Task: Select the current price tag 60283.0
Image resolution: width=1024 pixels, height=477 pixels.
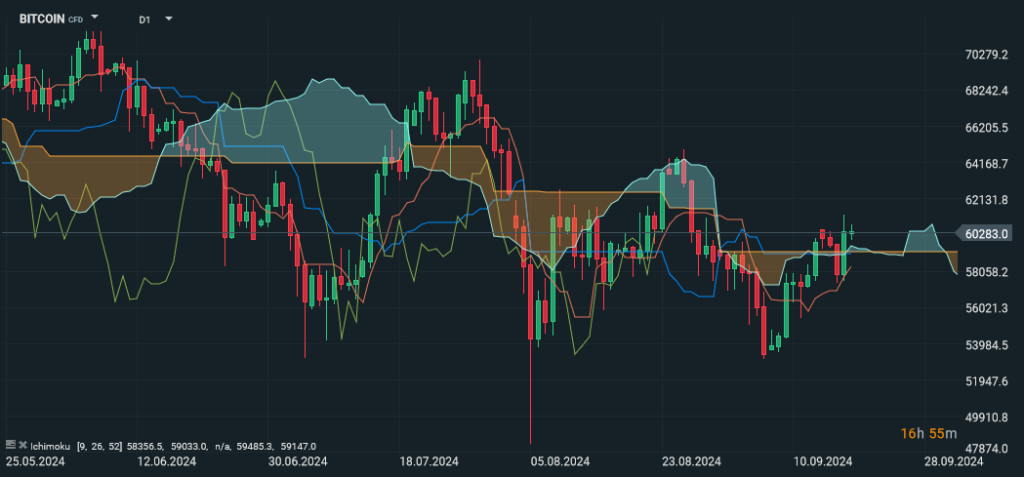Action: tap(989, 234)
